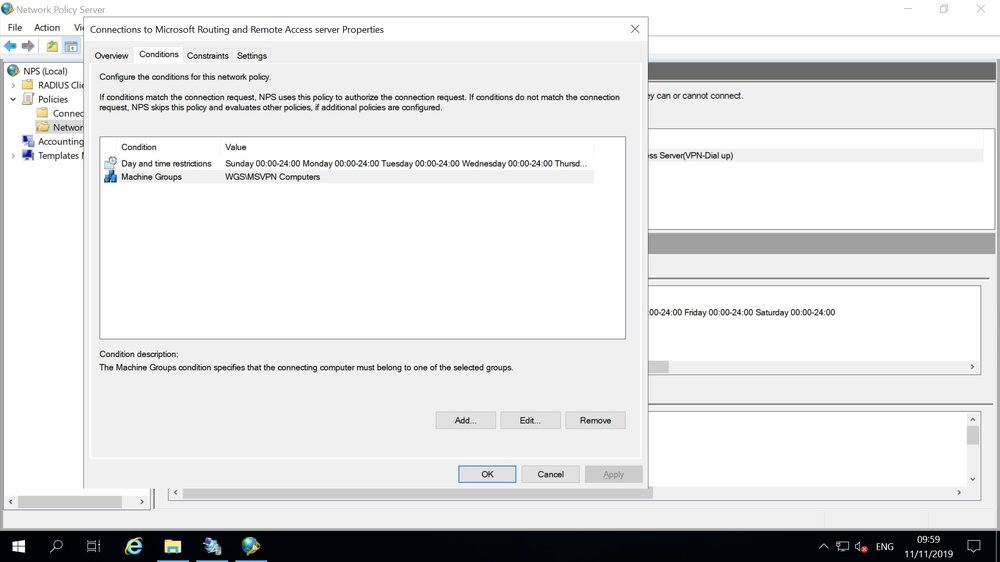Click the Add... button

pos(466,420)
